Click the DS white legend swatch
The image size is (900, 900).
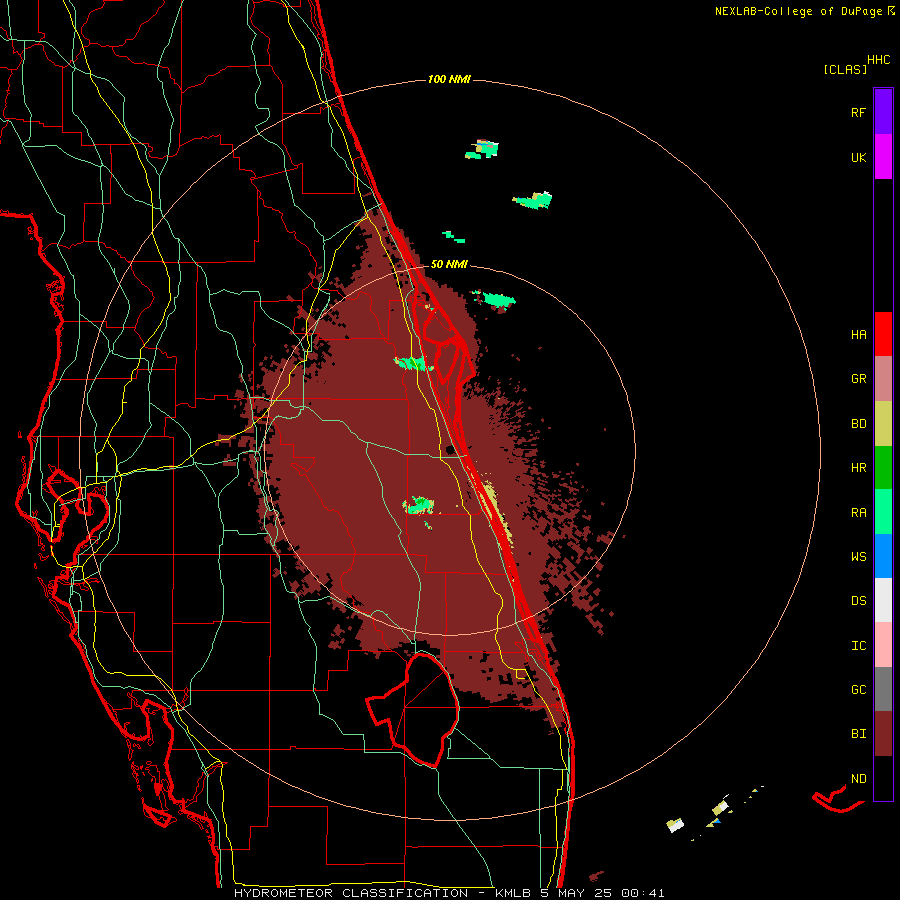[883, 600]
